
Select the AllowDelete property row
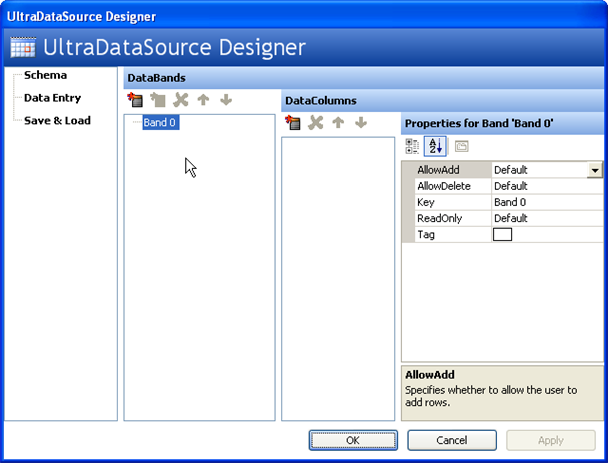[x=453, y=186]
